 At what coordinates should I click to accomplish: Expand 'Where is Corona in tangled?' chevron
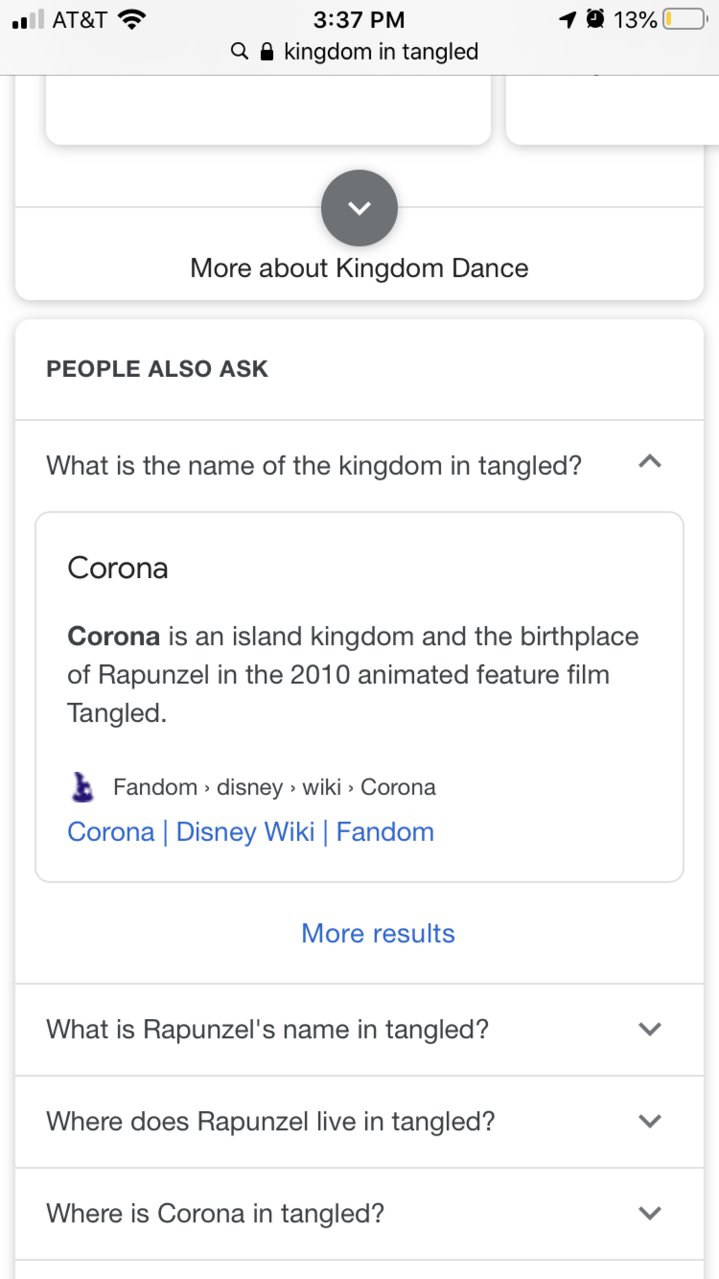pos(650,1213)
